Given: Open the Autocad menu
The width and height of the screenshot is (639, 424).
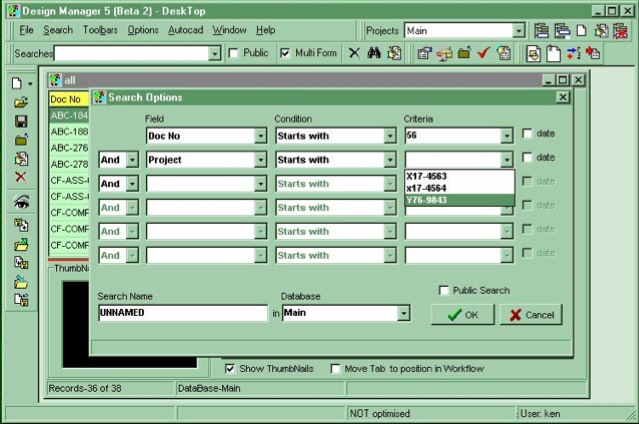Looking at the screenshot, I should pyautogui.click(x=186, y=30).
